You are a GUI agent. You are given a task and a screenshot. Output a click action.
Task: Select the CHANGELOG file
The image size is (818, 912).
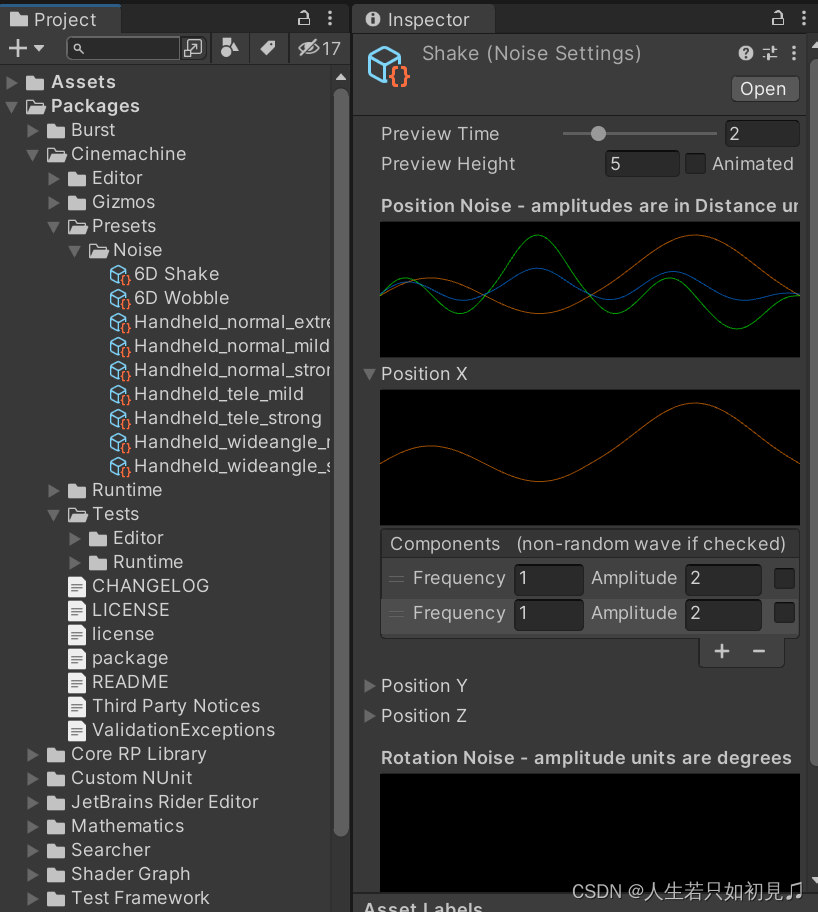point(138,586)
